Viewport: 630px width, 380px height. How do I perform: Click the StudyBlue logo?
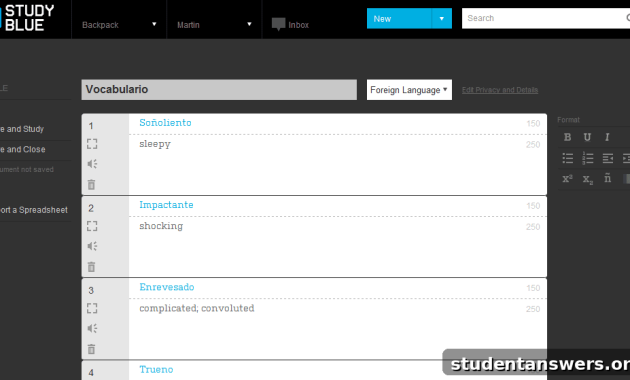27,18
